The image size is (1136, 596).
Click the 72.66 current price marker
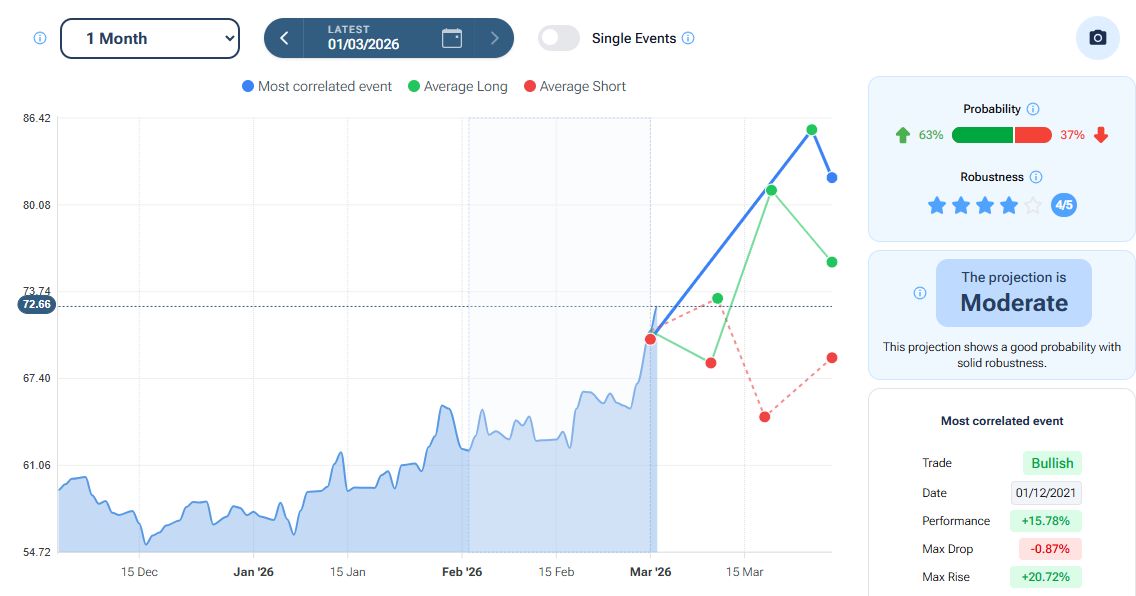pos(36,304)
